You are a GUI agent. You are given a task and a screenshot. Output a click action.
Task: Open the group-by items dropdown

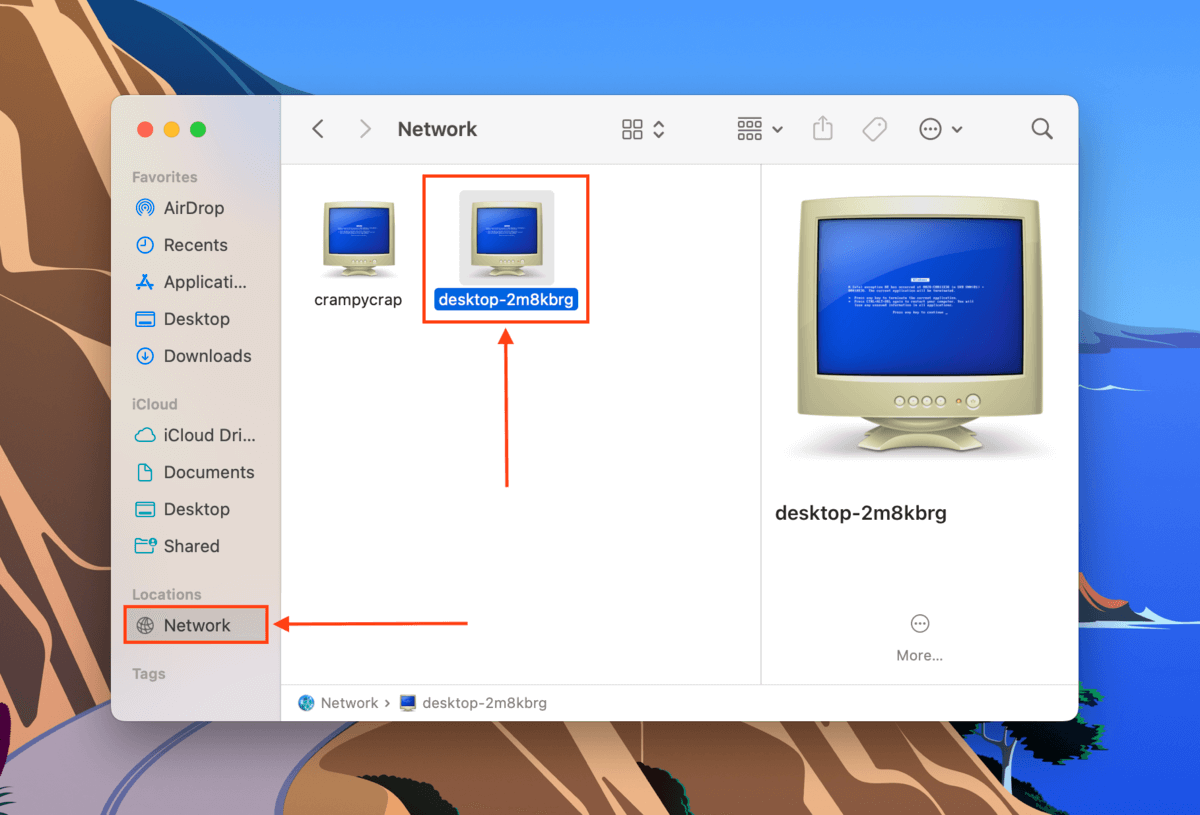[x=760, y=129]
